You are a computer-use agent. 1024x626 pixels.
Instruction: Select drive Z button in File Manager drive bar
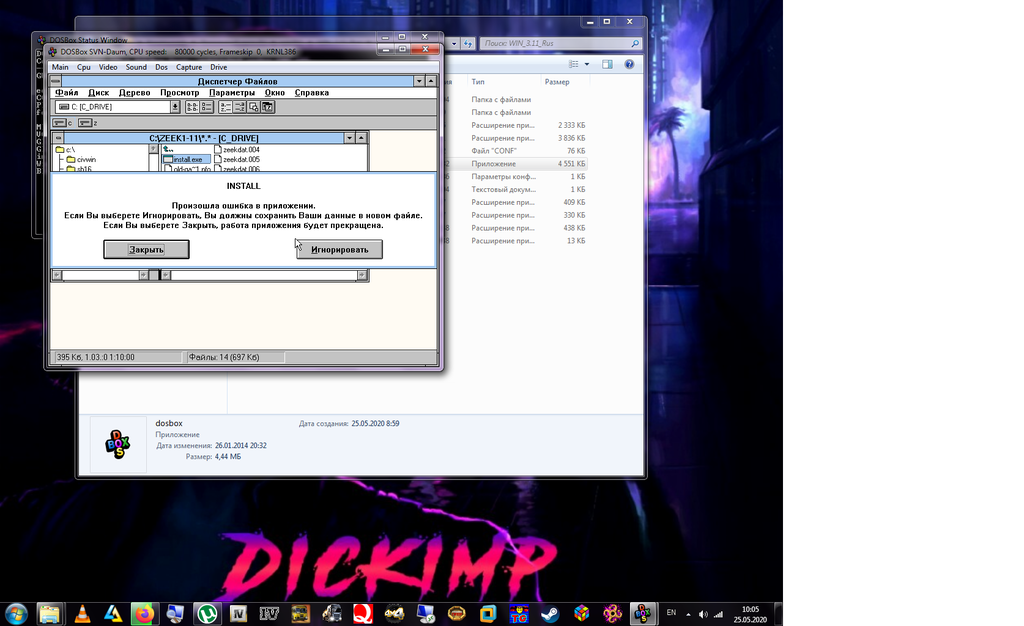coord(84,122)
